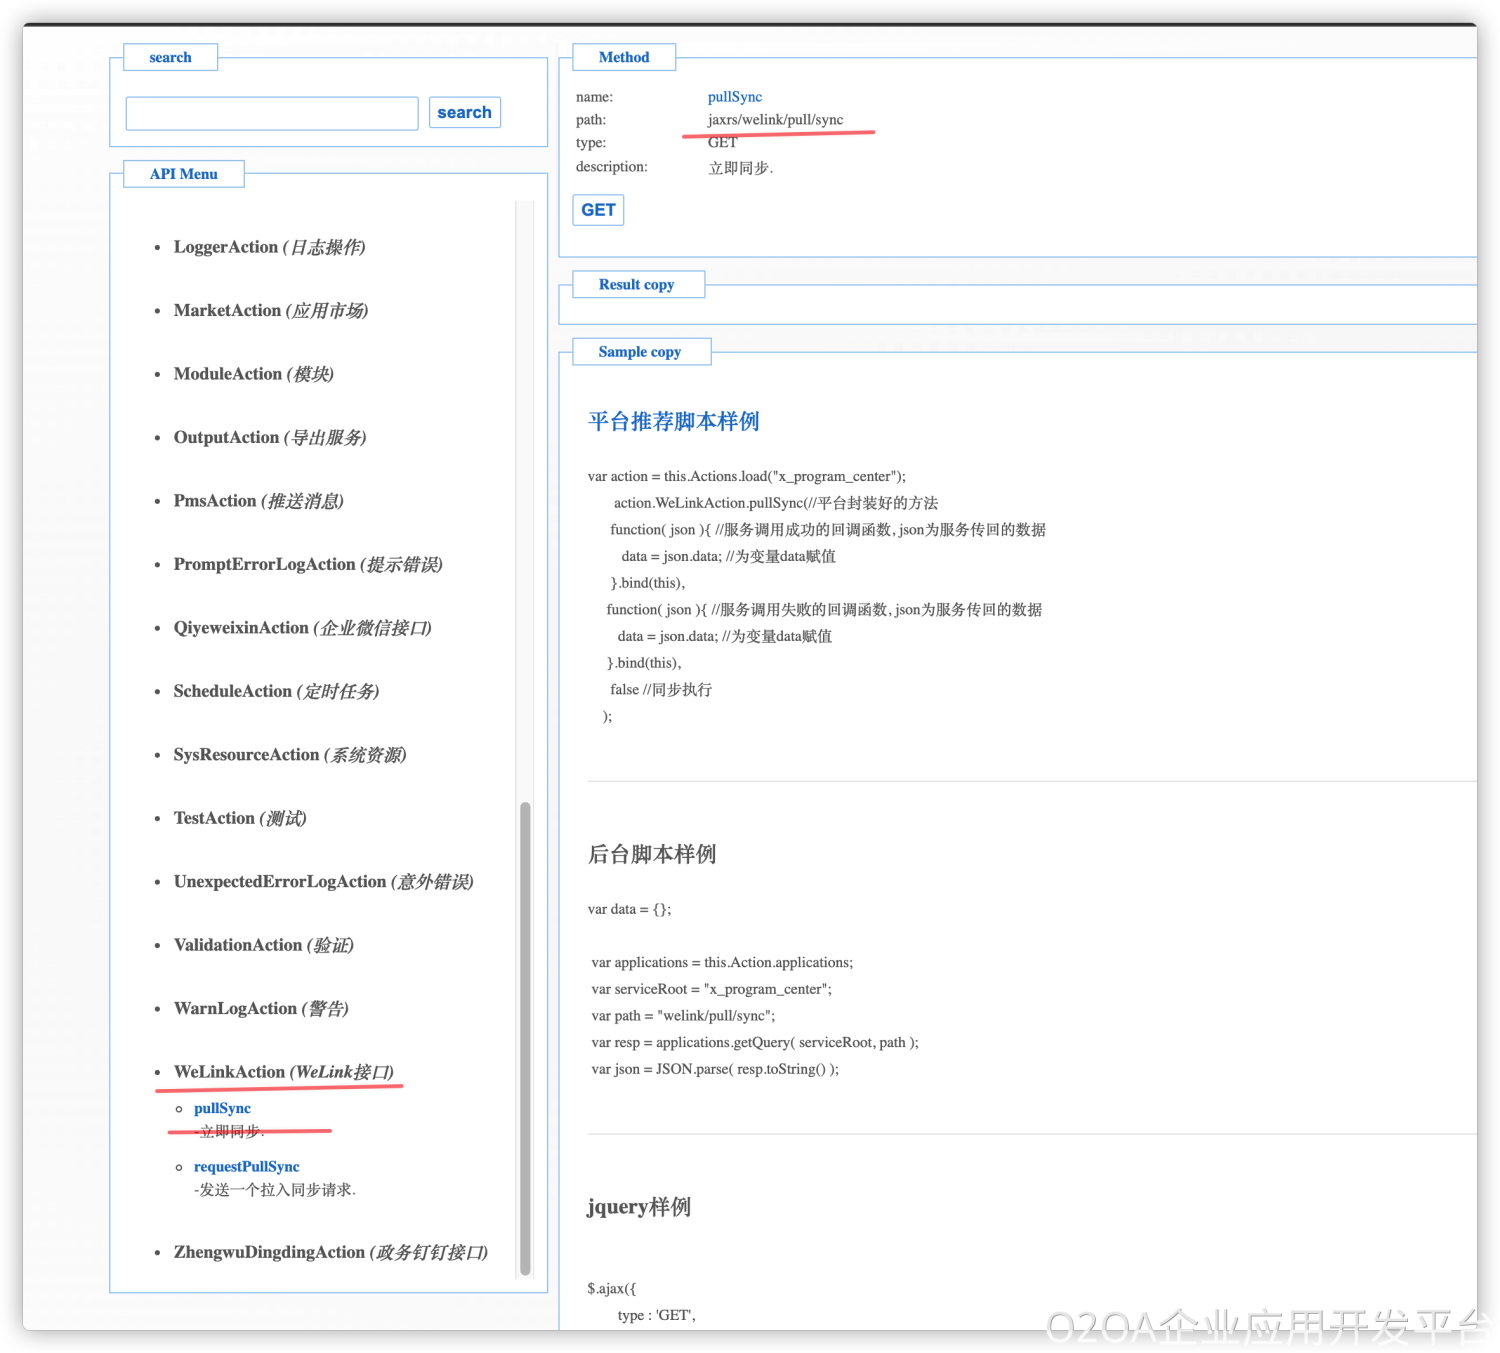Viewport: 1500px width, 1353px height.
Task: Expand TestAction in the API menu
Action: pyautogui.click(x=239, y=818)
